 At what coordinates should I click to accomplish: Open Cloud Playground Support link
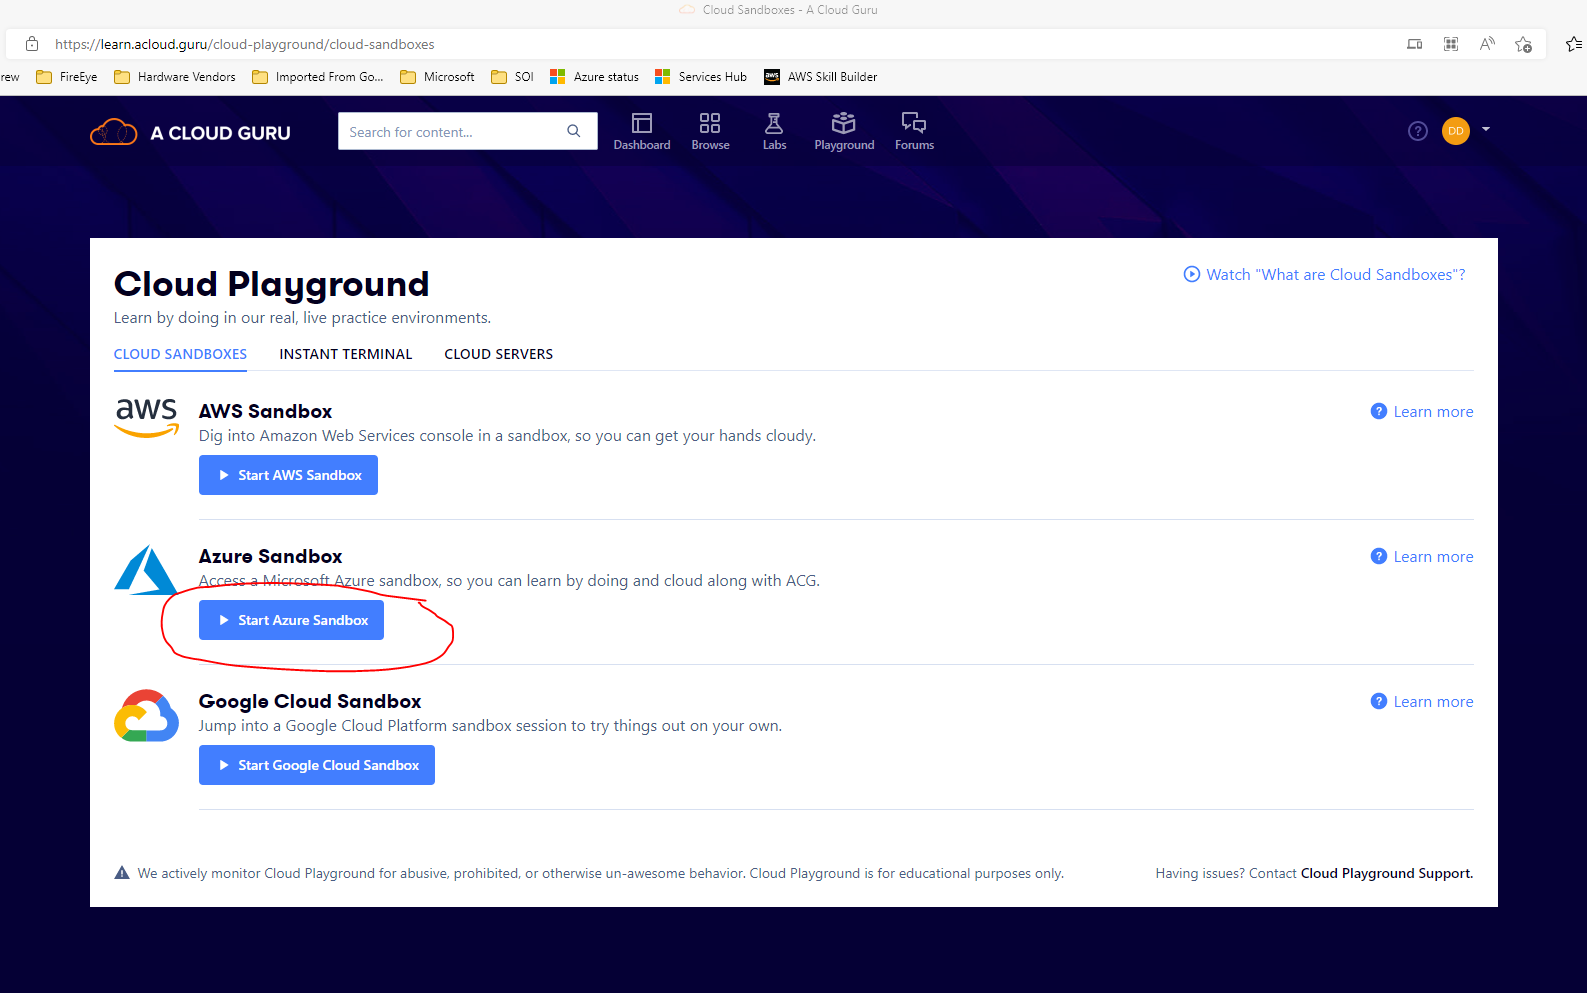[1386, 873]
